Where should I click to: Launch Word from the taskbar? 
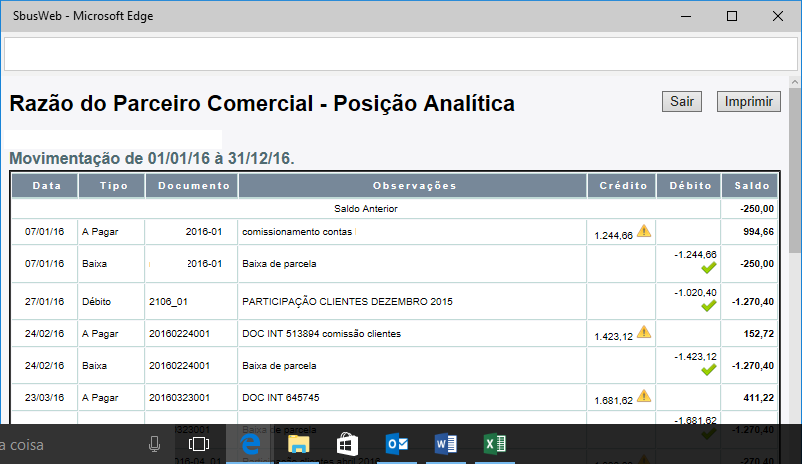click(x=445, y=443)
